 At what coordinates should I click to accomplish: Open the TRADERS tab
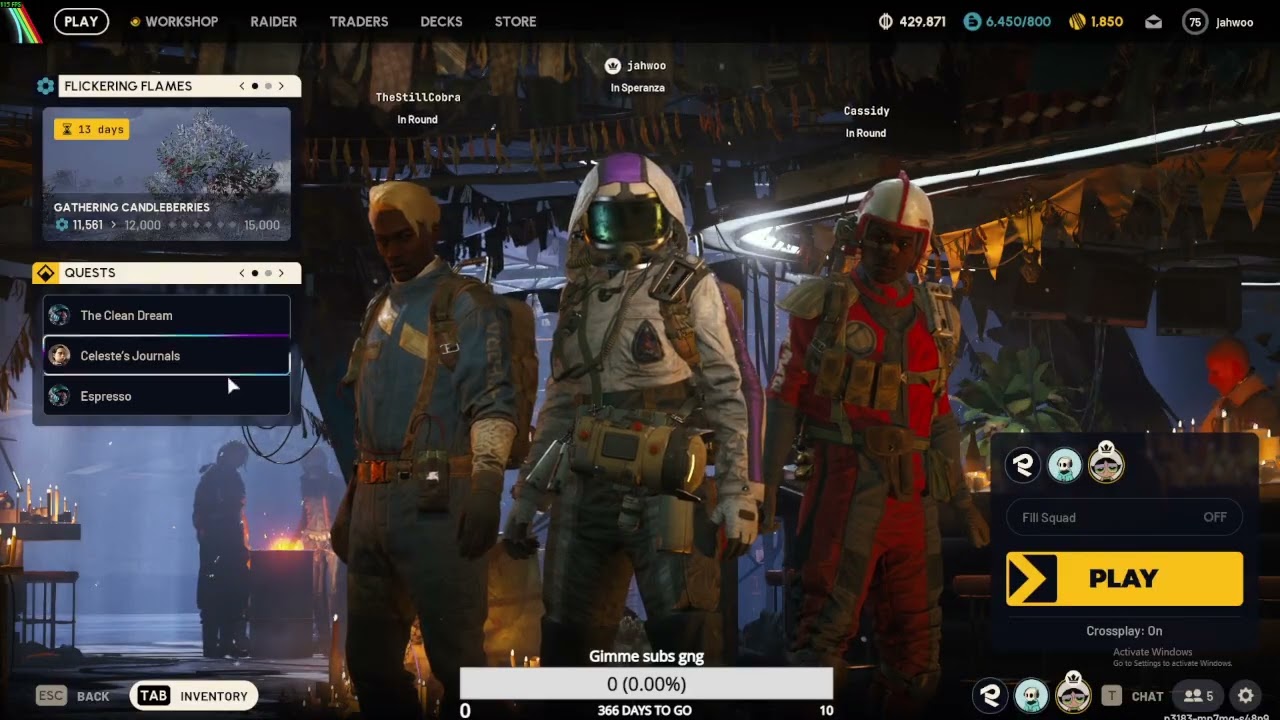(359, 21)
